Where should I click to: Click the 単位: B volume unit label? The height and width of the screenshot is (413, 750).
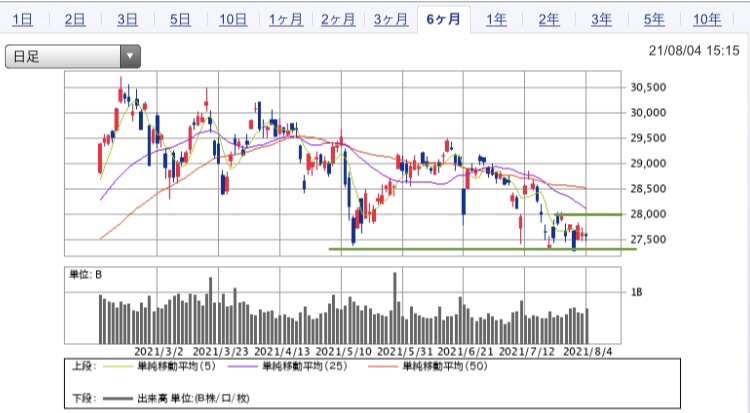point(86,275)
